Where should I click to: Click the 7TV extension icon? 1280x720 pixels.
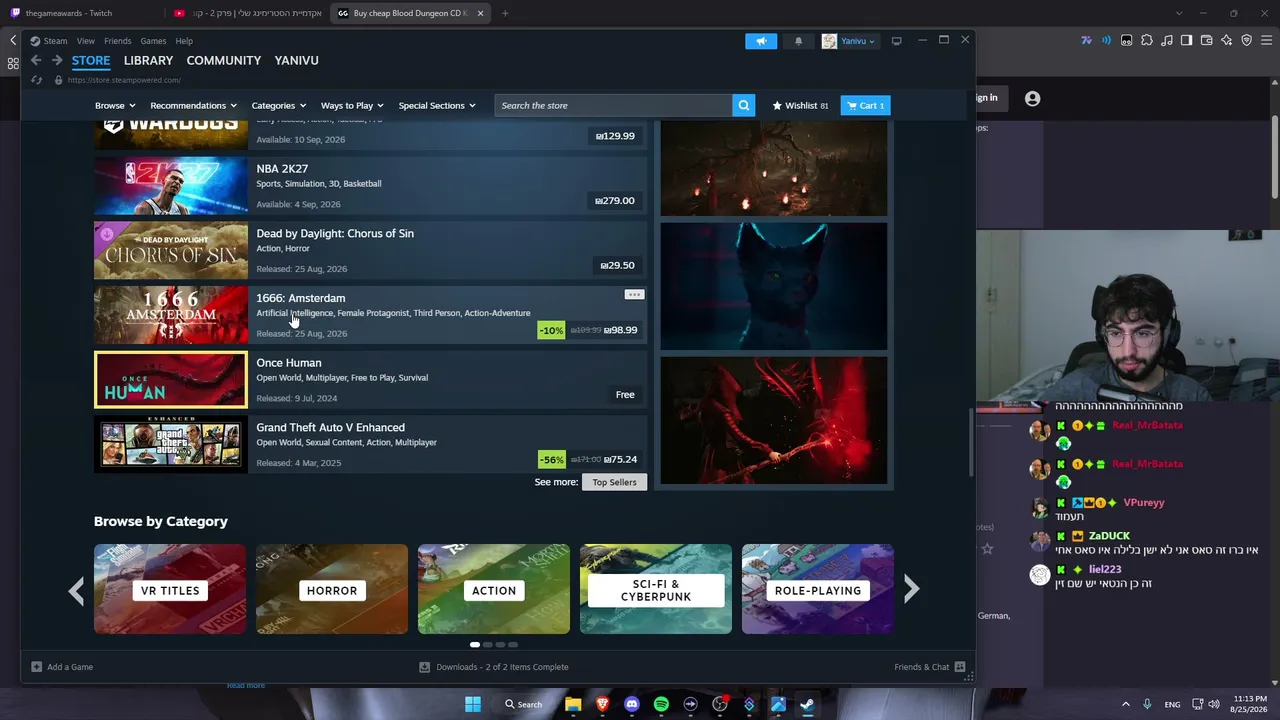[x=1086, y=40]
